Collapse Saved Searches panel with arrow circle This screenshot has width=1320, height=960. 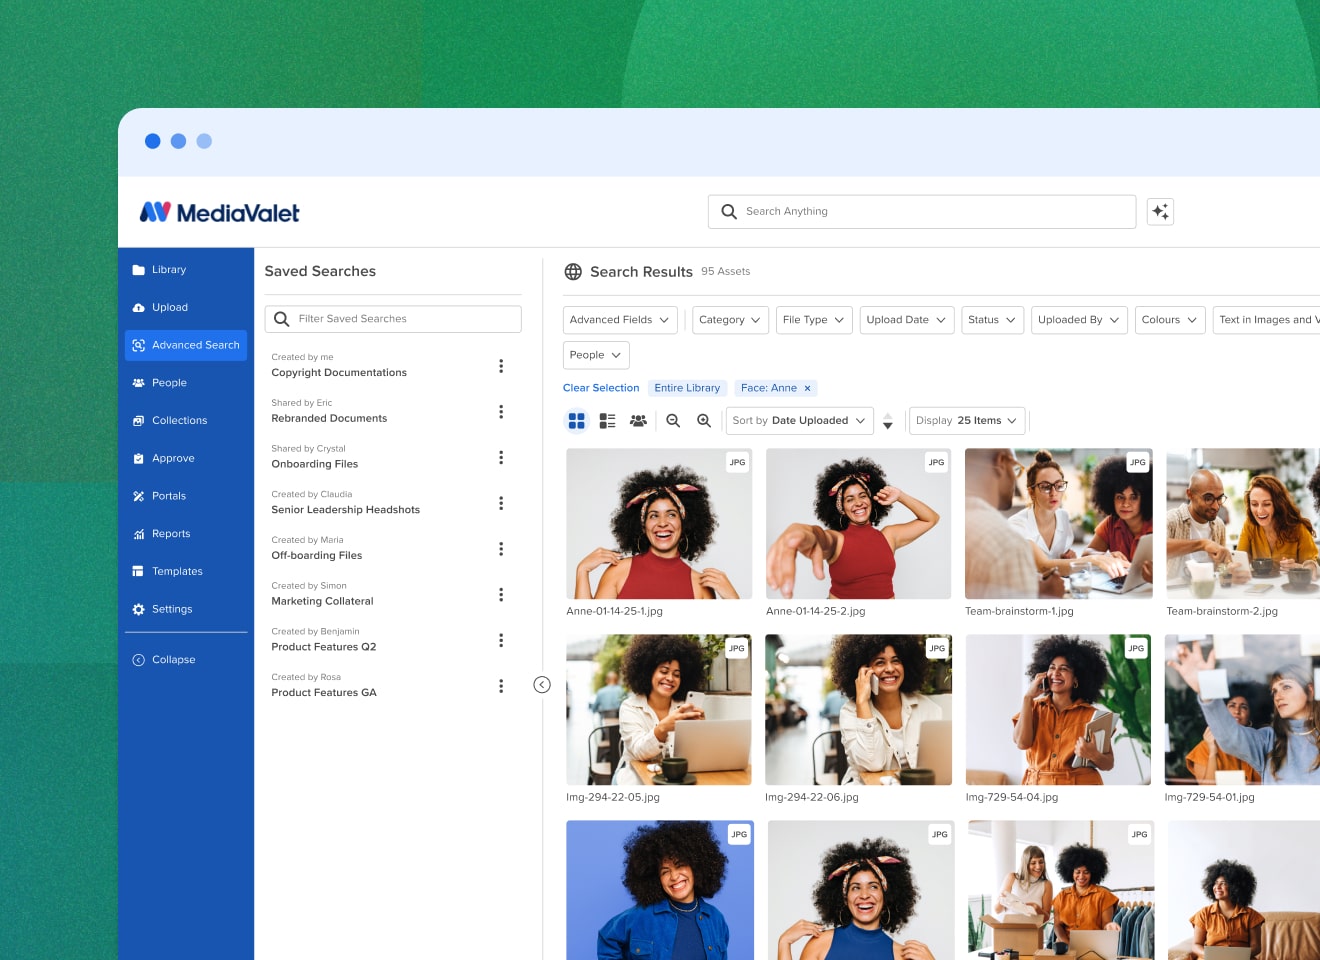(542, 685)
